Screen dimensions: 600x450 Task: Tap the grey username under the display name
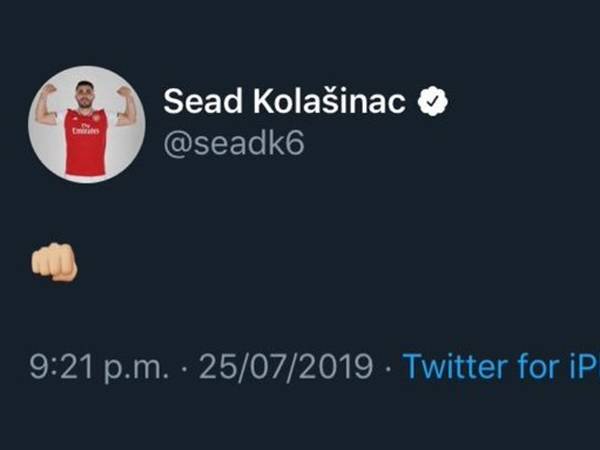tap(233, 143)
